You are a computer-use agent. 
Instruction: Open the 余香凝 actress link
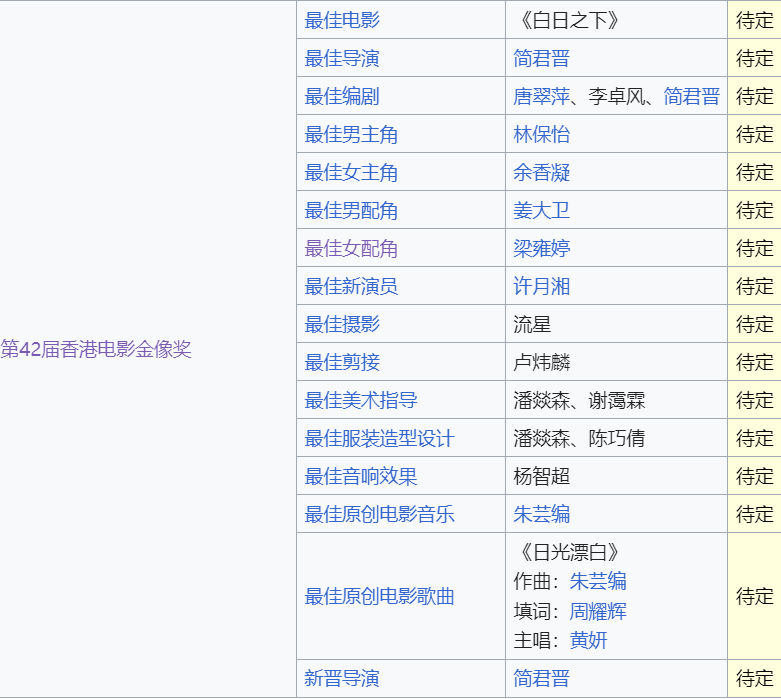pyautogui.click(x=541, y=172)
